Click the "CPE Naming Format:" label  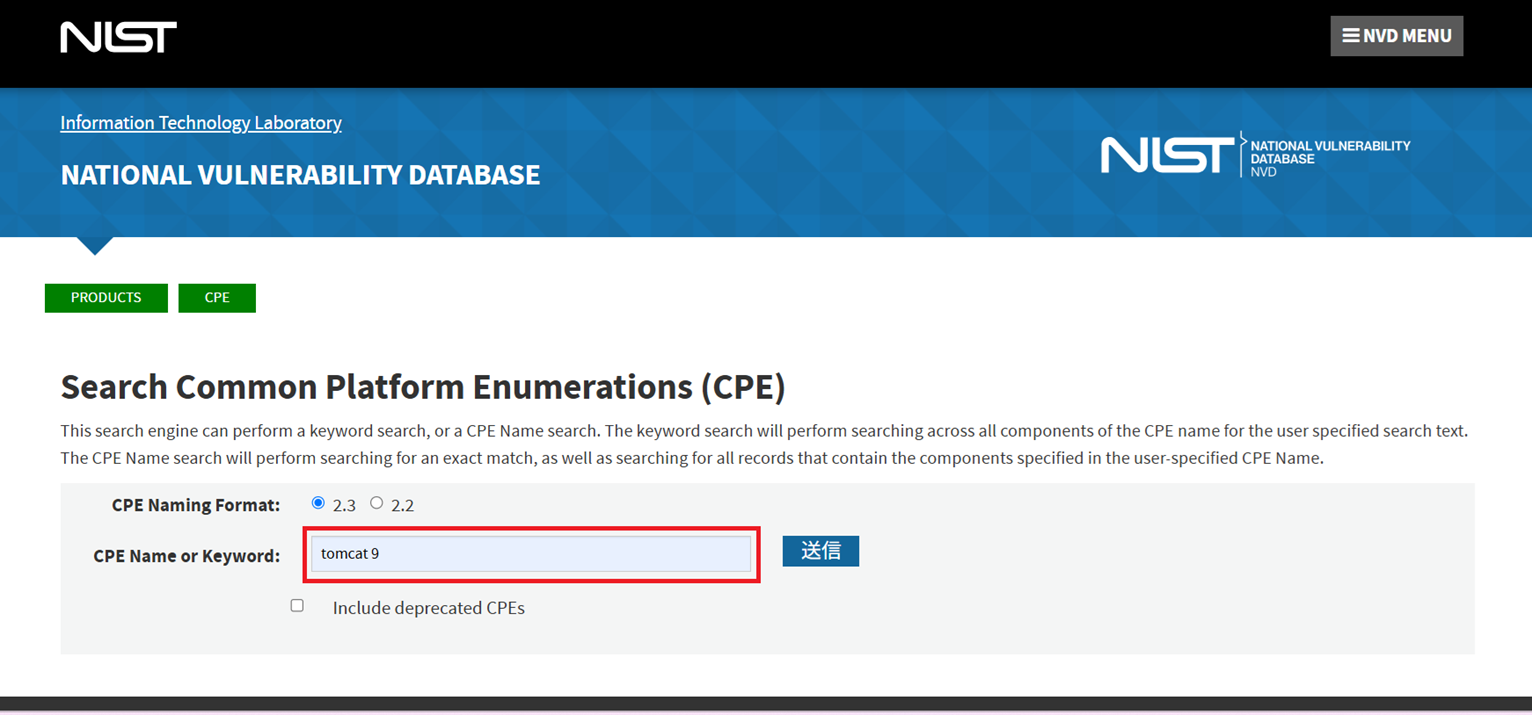[195, 505]
